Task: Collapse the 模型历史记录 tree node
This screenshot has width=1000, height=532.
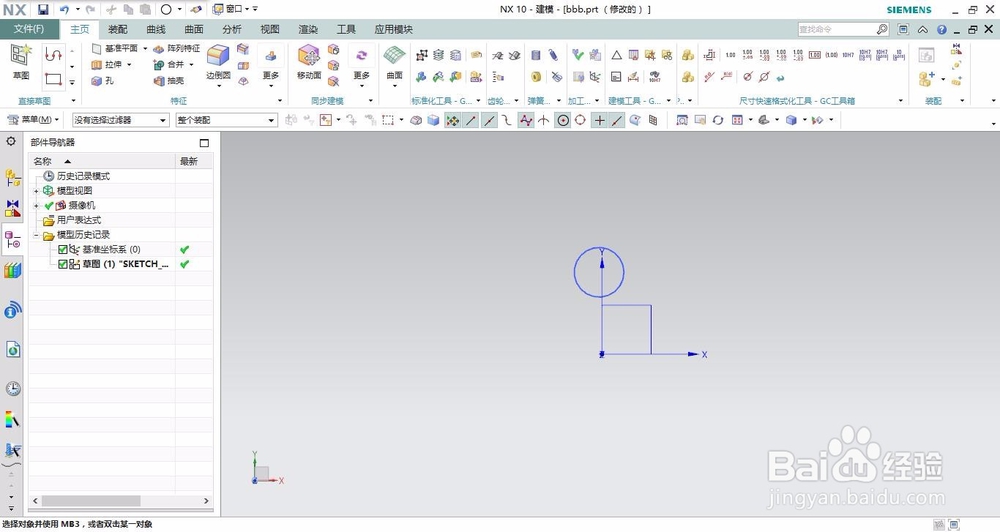Action: 36,235
